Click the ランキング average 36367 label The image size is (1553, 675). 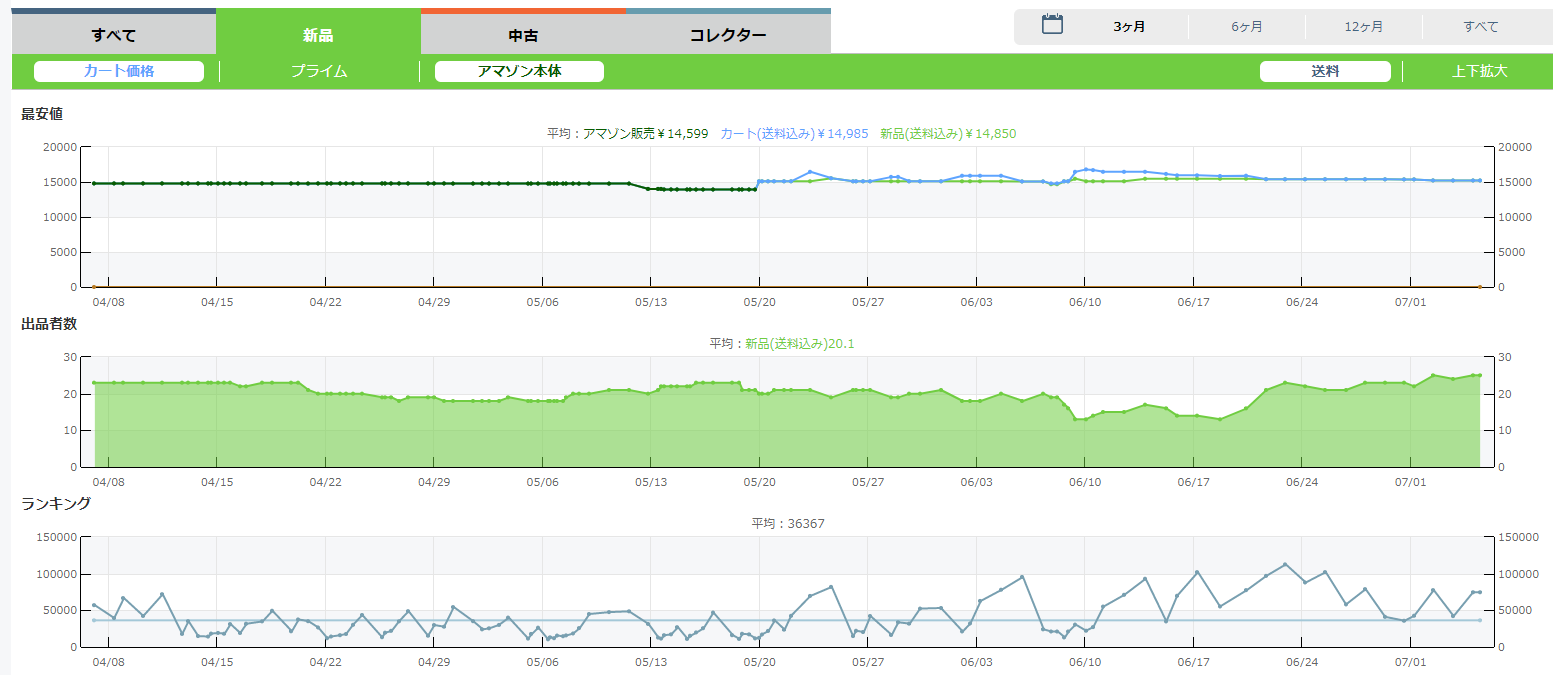tap(788, 523)
